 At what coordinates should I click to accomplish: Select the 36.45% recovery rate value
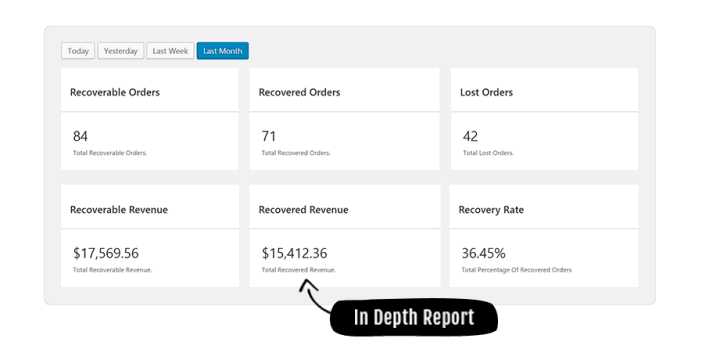(x=484, y=253)
